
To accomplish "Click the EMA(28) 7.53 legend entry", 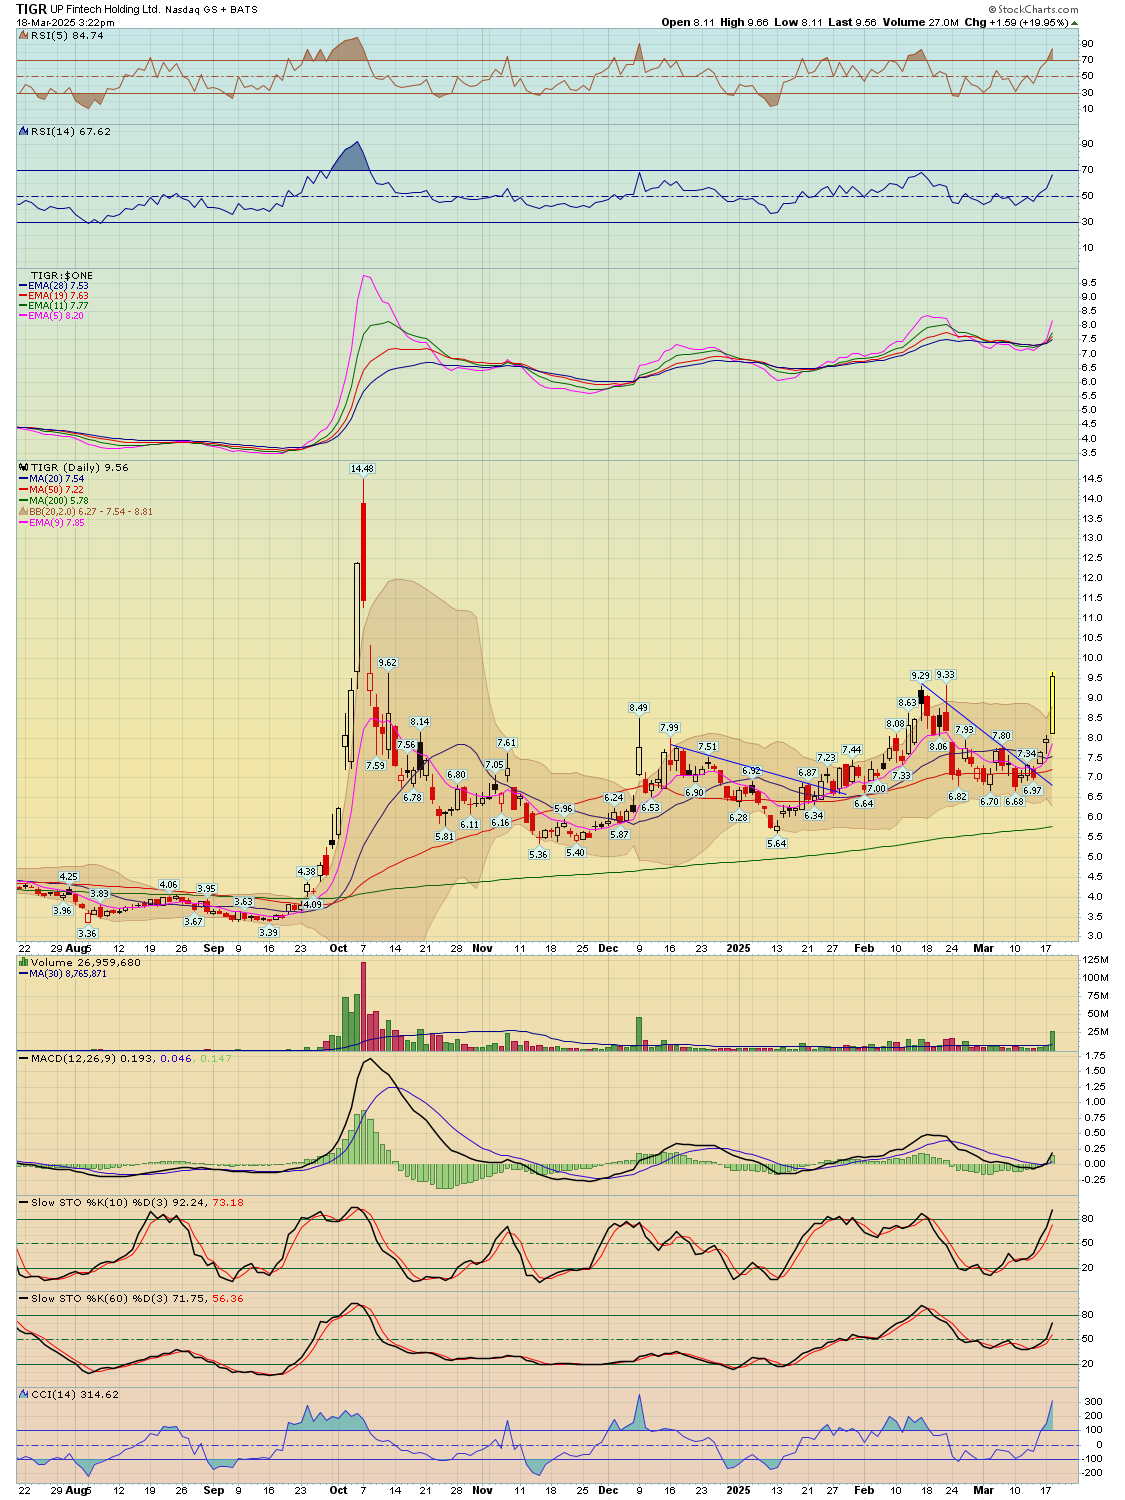I will 58,286.
